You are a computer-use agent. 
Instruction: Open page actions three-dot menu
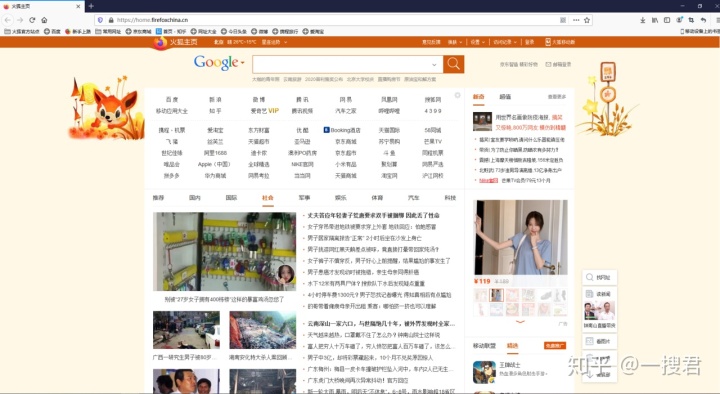576,20
